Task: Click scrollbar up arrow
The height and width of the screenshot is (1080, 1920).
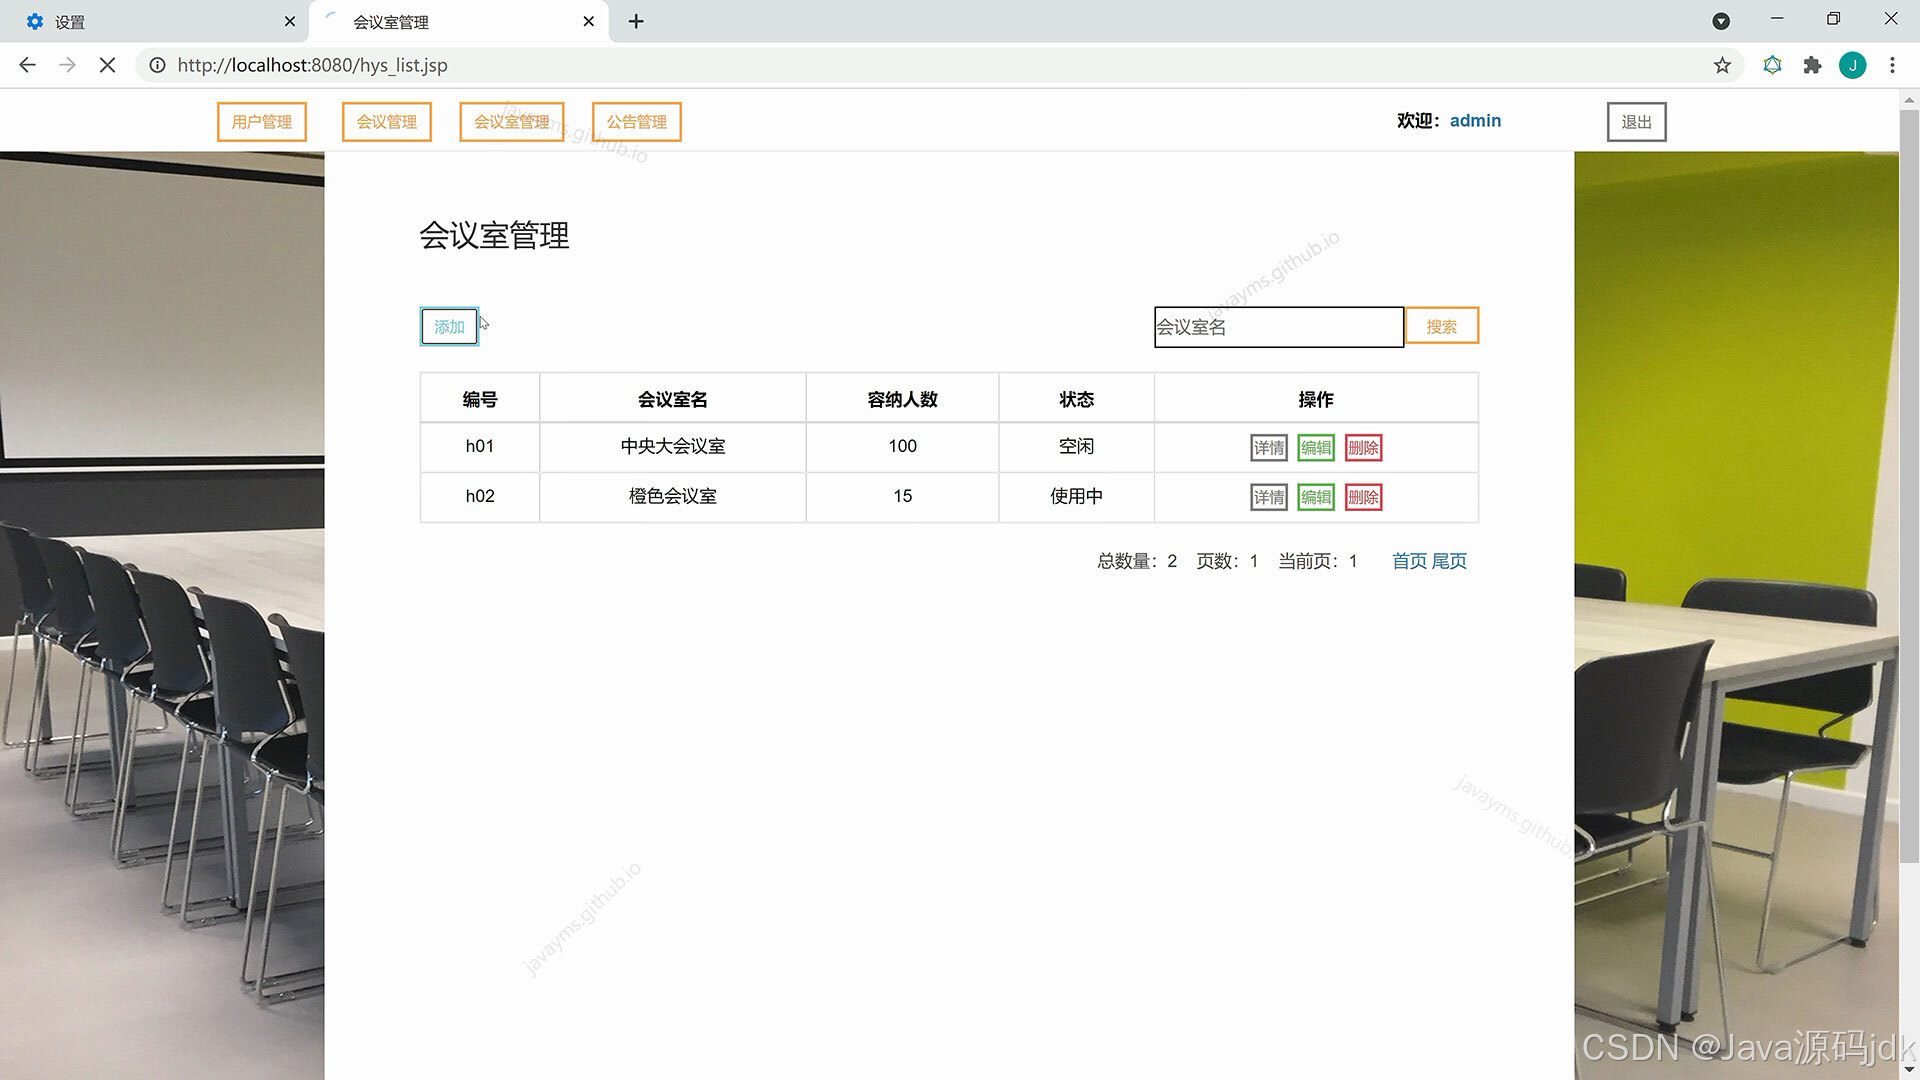Action: coord(1909,99)
